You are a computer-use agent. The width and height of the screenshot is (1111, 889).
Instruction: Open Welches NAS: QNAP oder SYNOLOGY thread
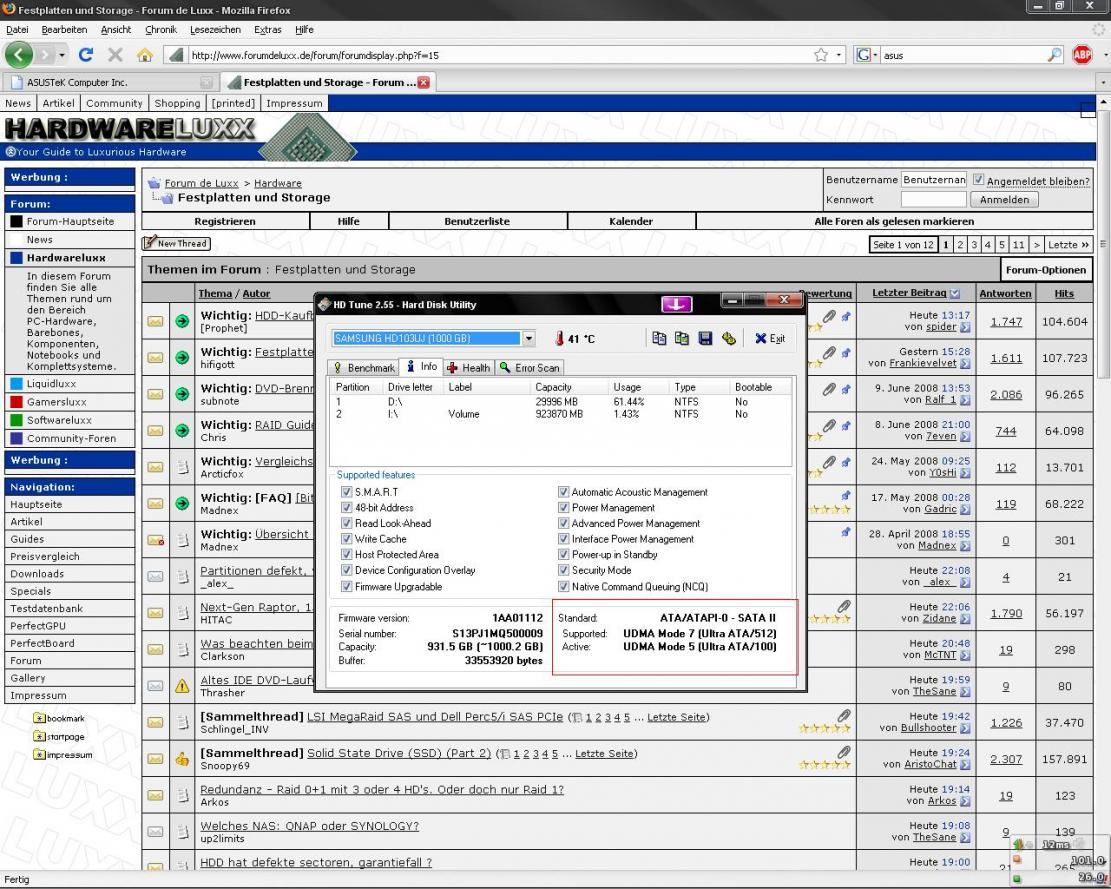tap(309, 826)
